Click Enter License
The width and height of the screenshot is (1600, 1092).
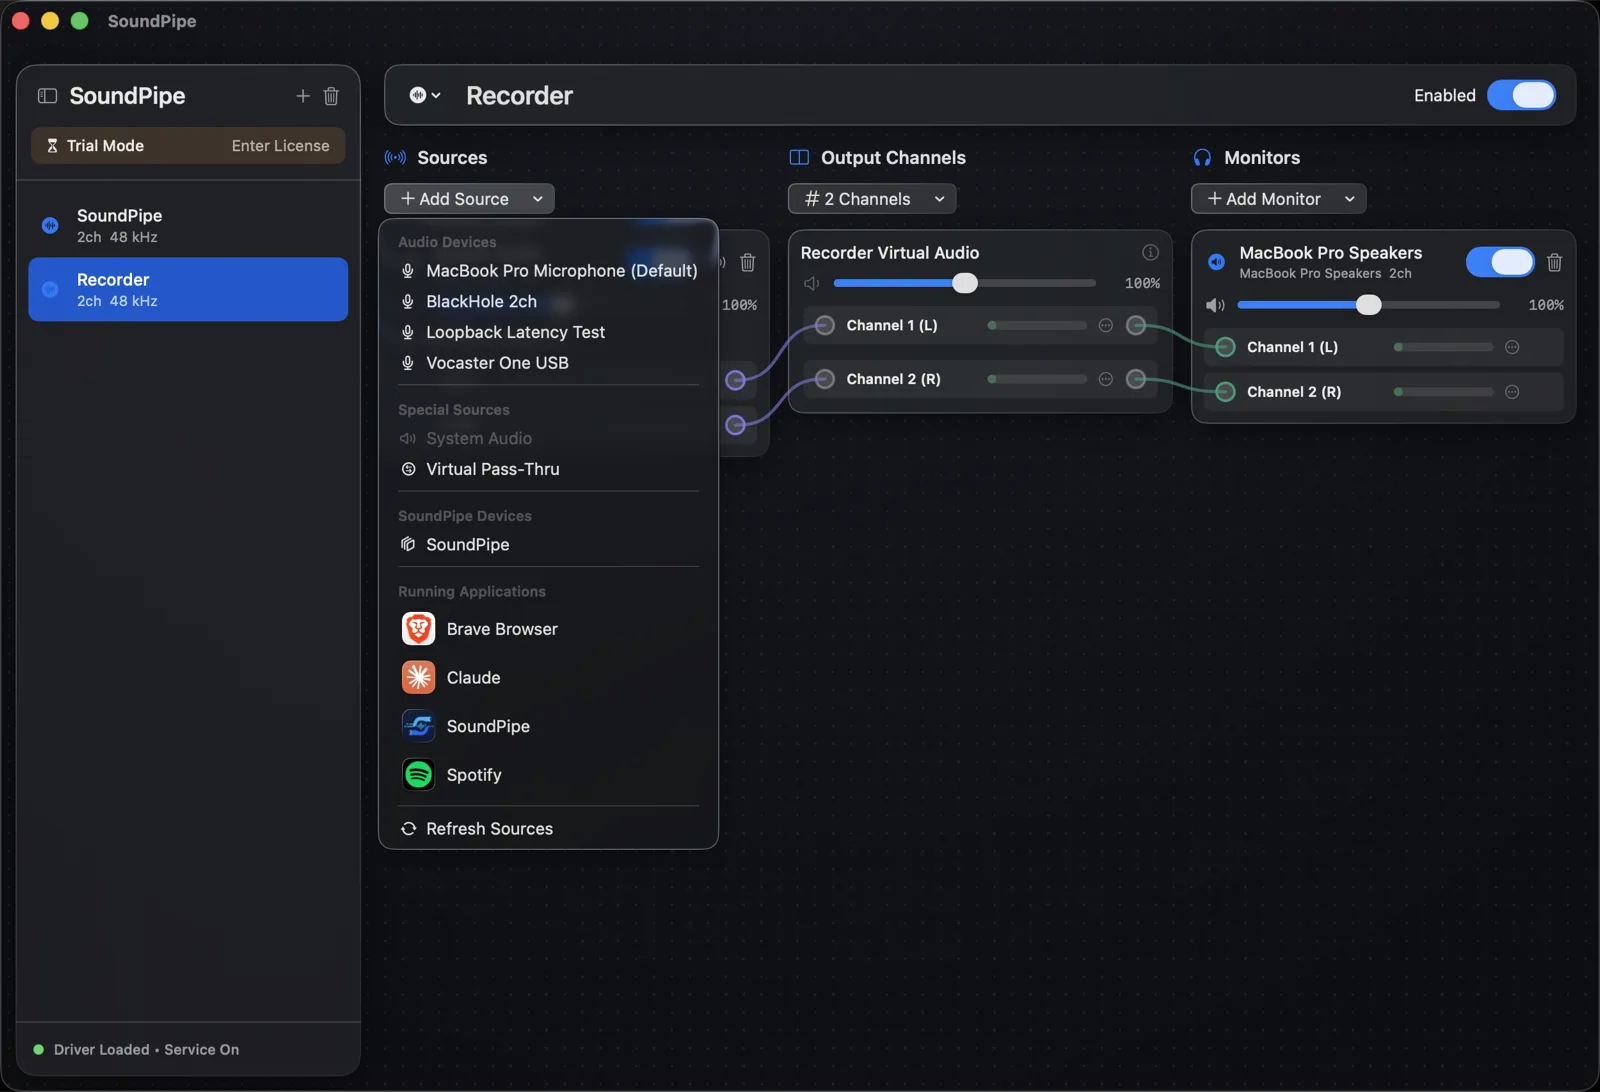click(280, 146)
